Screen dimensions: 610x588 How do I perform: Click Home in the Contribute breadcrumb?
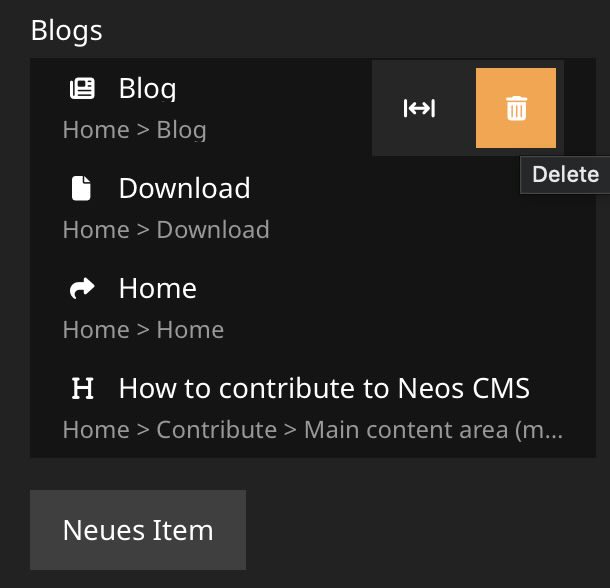pyautogui.click(x=95, y=430)
